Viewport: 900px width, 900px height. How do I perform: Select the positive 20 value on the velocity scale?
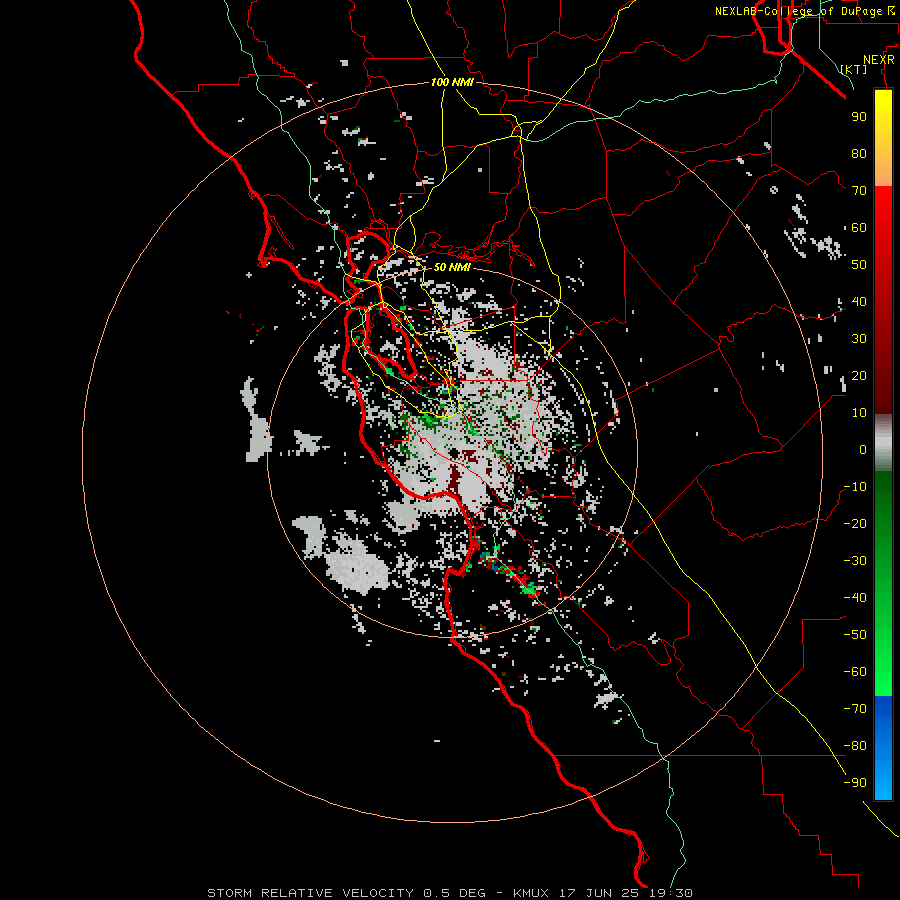pyautogui.click(x=859, y=375)
